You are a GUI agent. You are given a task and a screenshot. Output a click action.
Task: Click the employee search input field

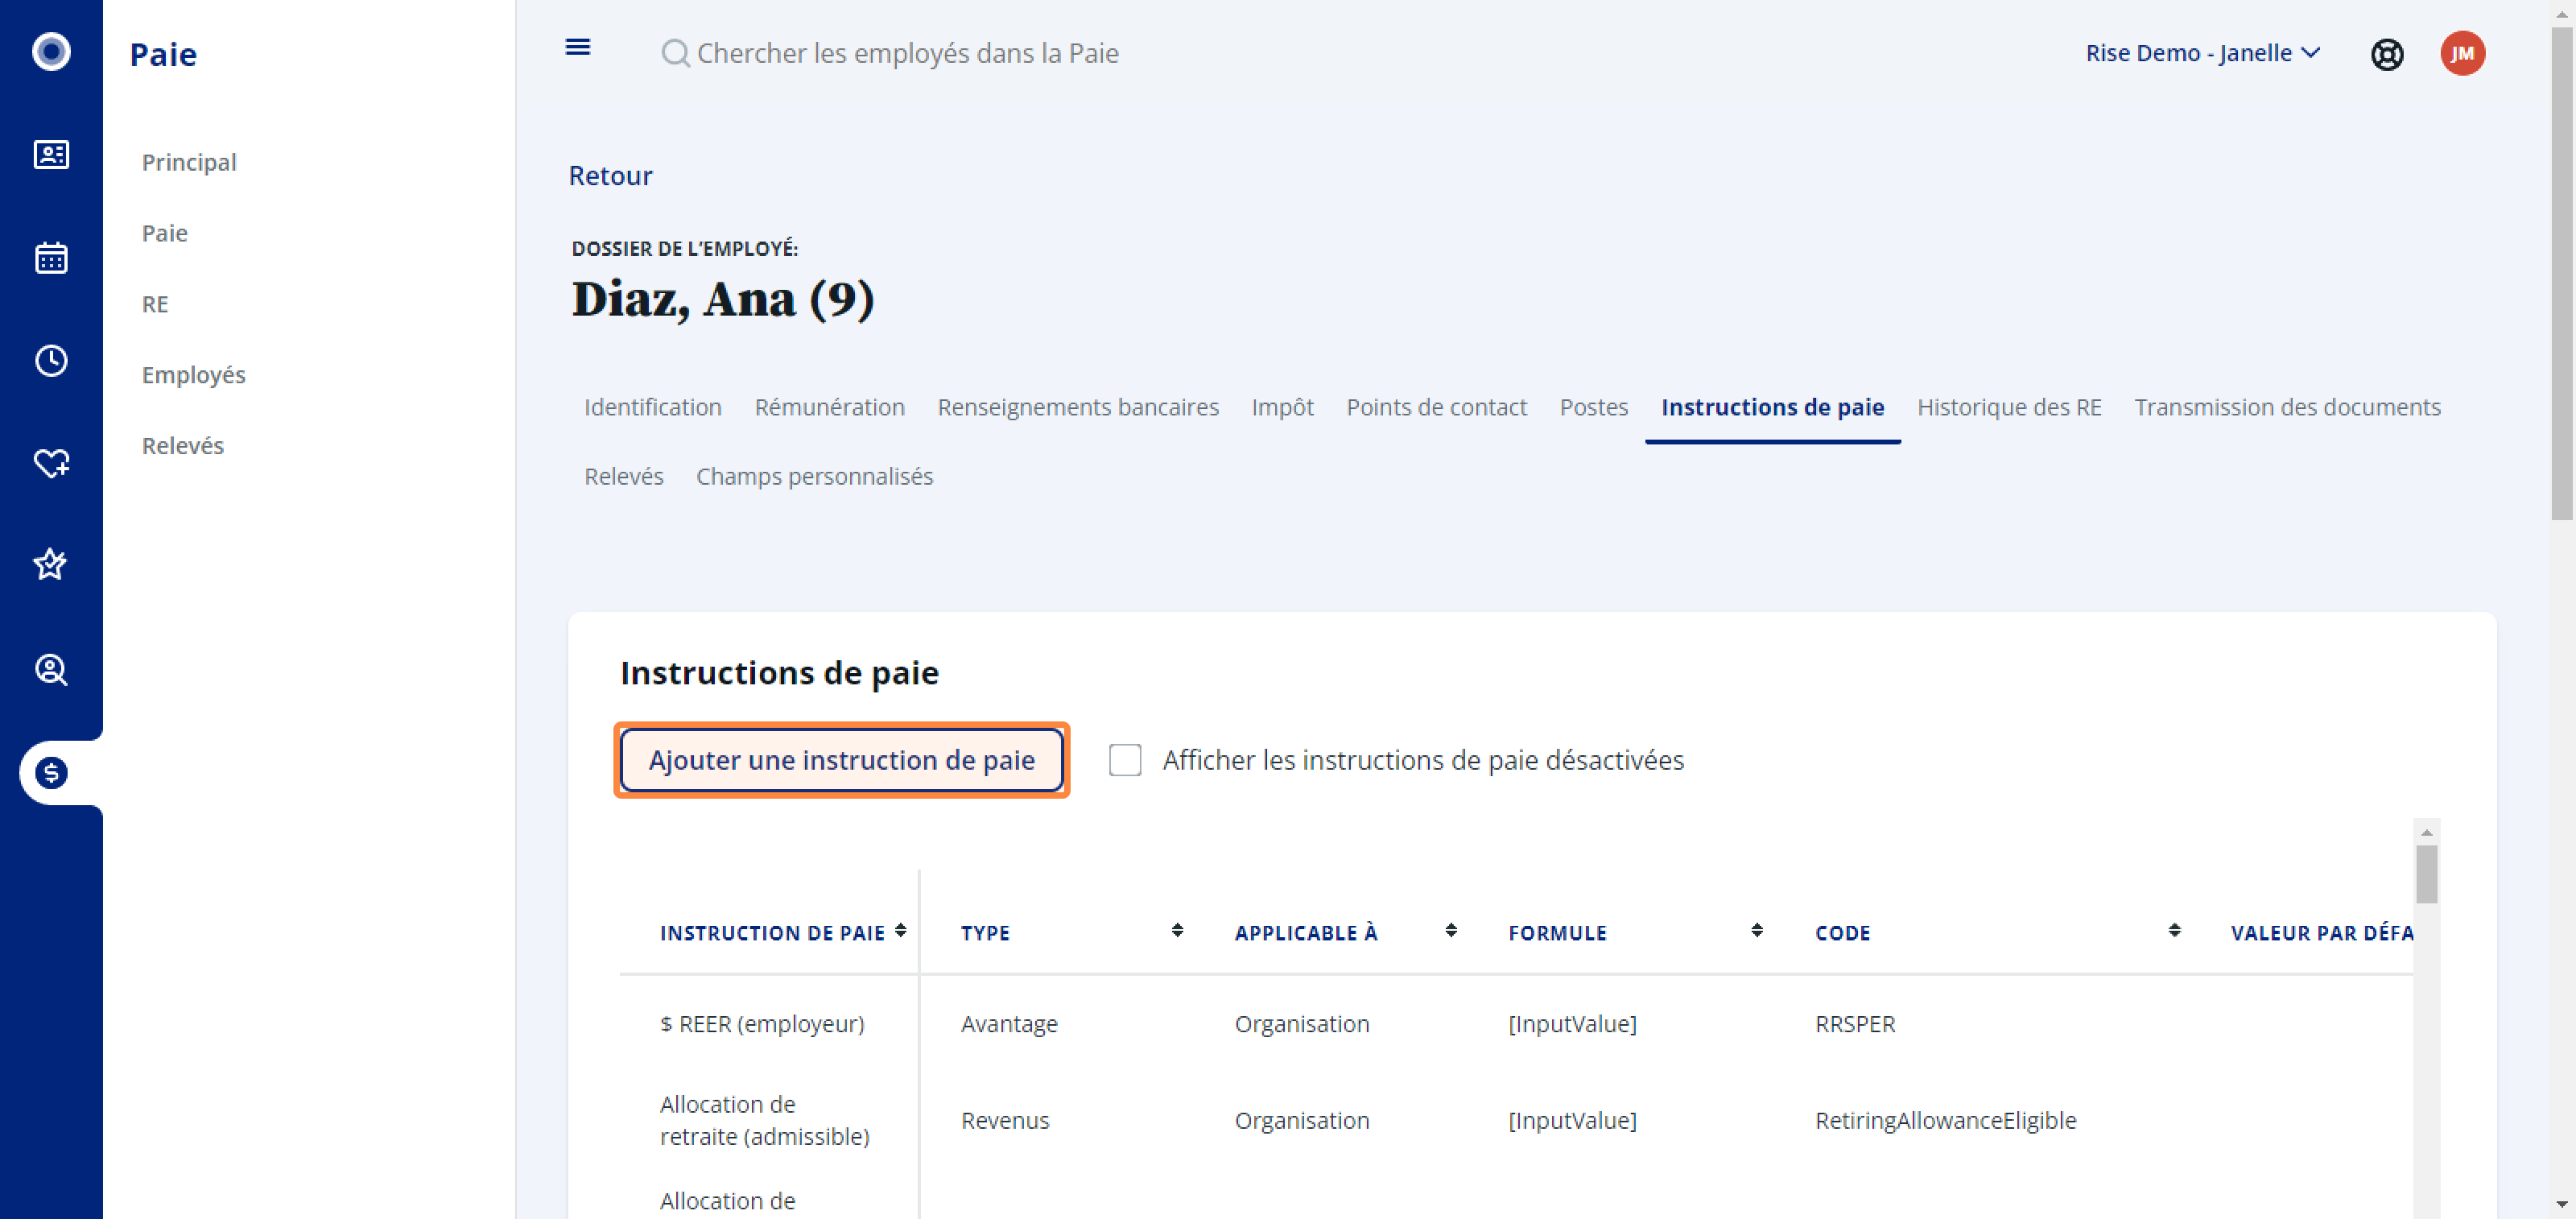tap(907, 53)
